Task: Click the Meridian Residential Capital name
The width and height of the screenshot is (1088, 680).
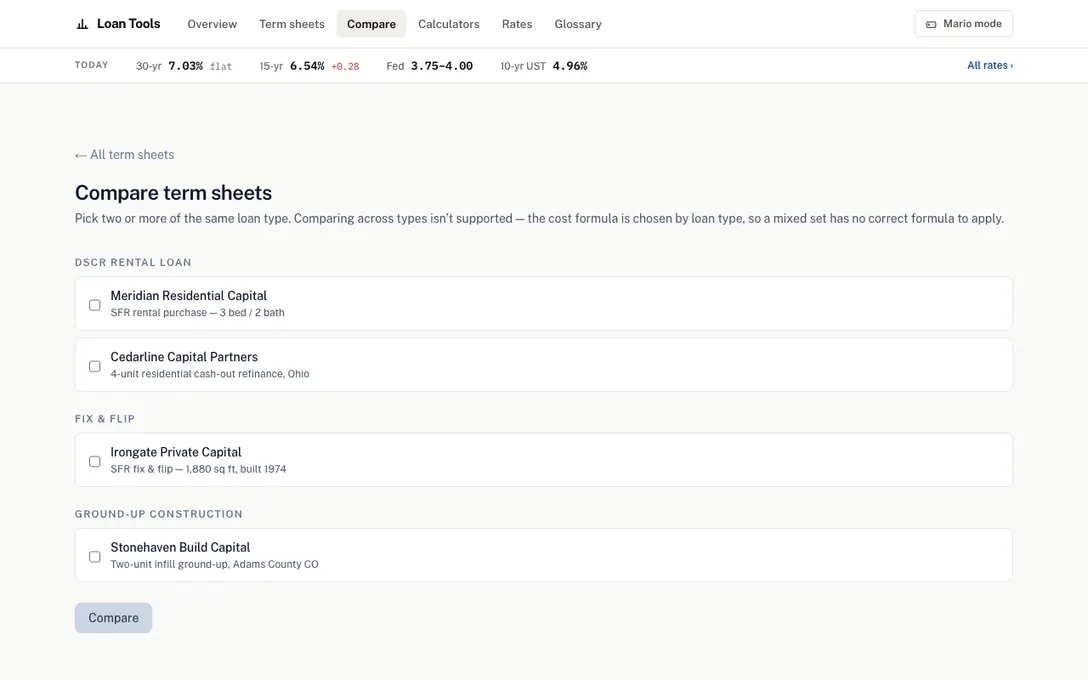Action: tap(189, 296)
